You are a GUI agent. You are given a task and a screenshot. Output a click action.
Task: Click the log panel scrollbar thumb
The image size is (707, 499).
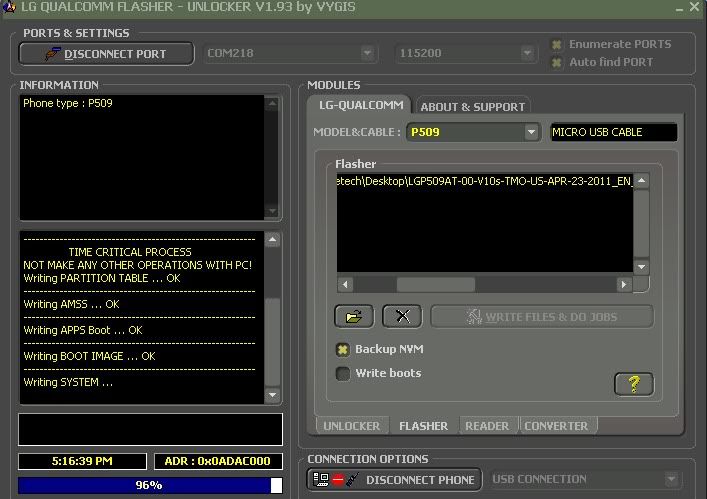pyautogui.click(x=272, y=342)
